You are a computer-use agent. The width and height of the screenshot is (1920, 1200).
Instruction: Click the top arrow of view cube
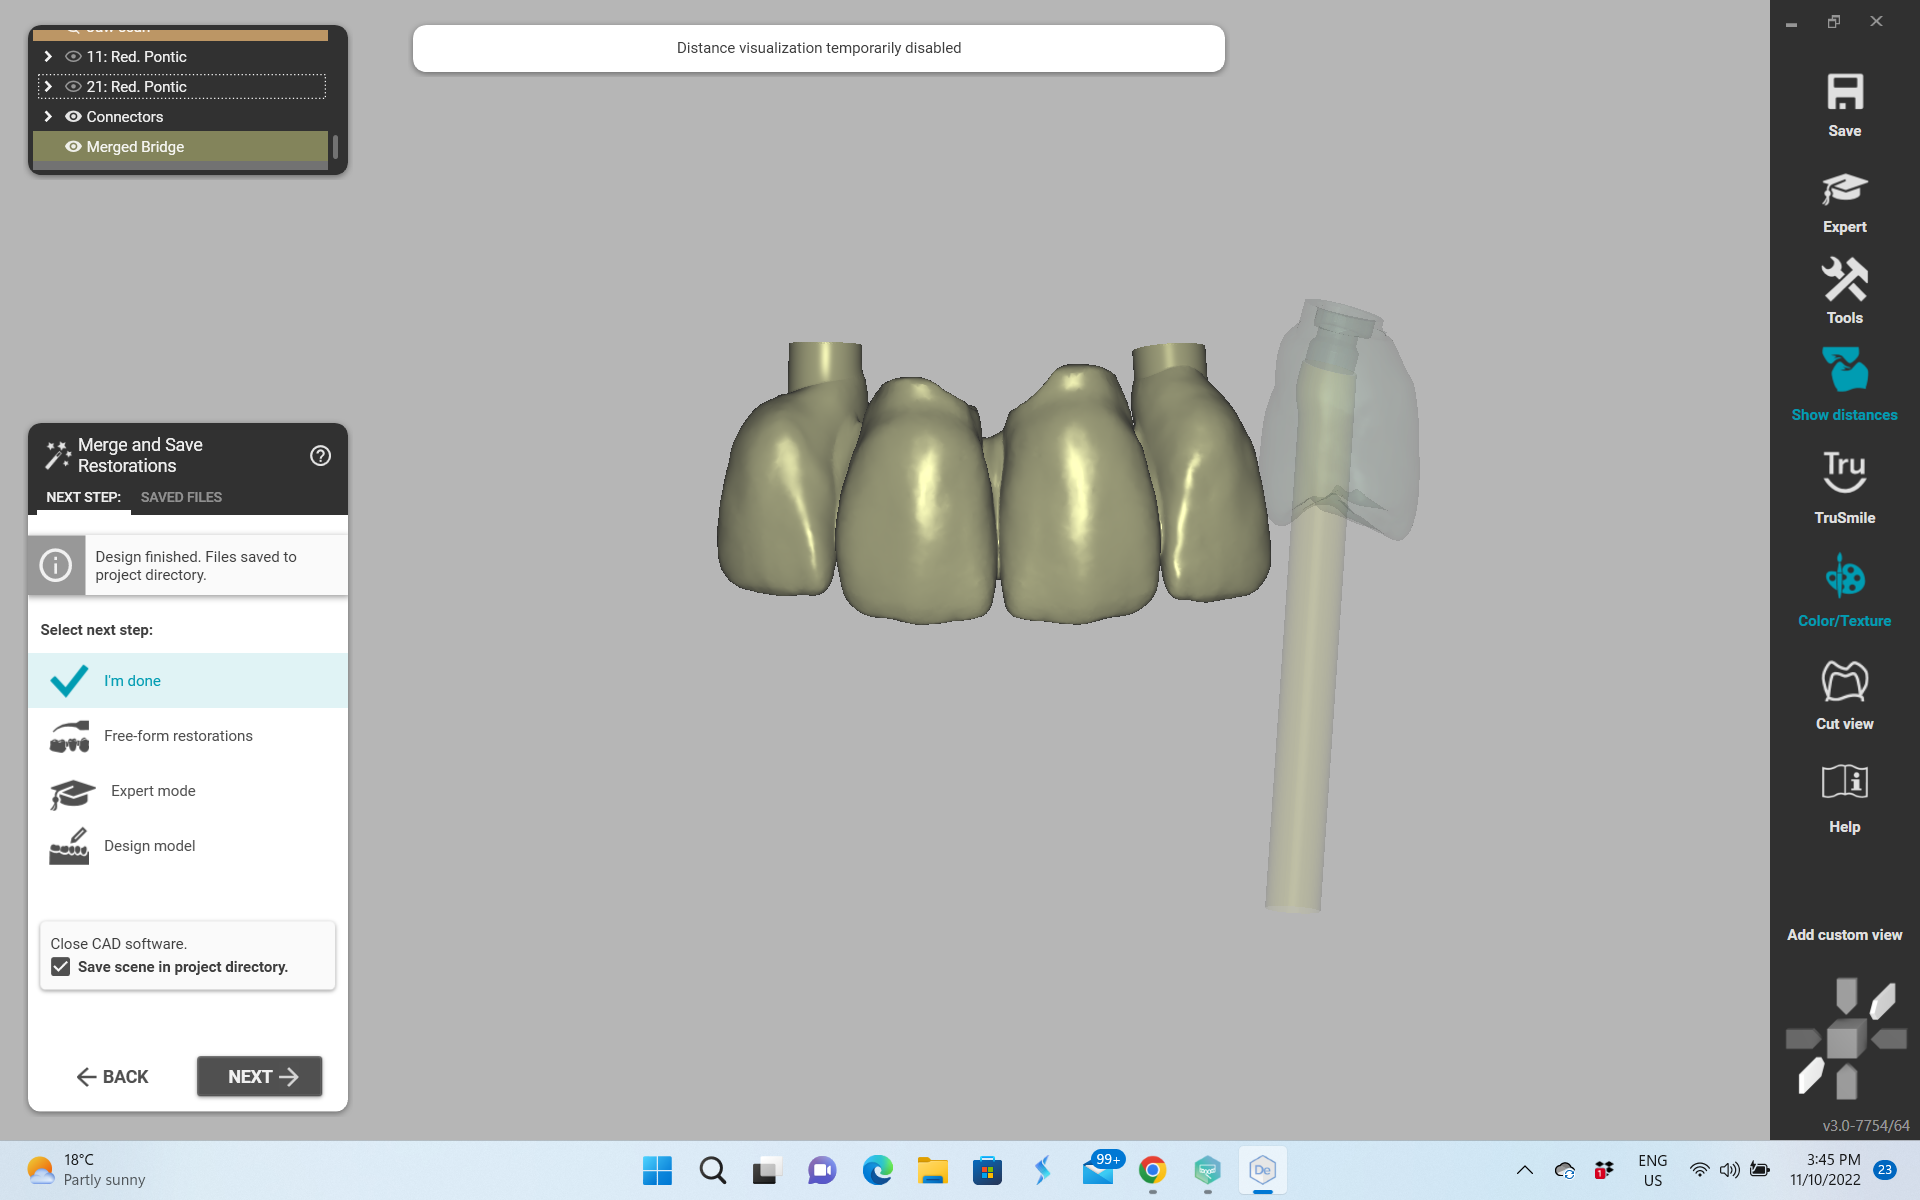coord(1846,994)
